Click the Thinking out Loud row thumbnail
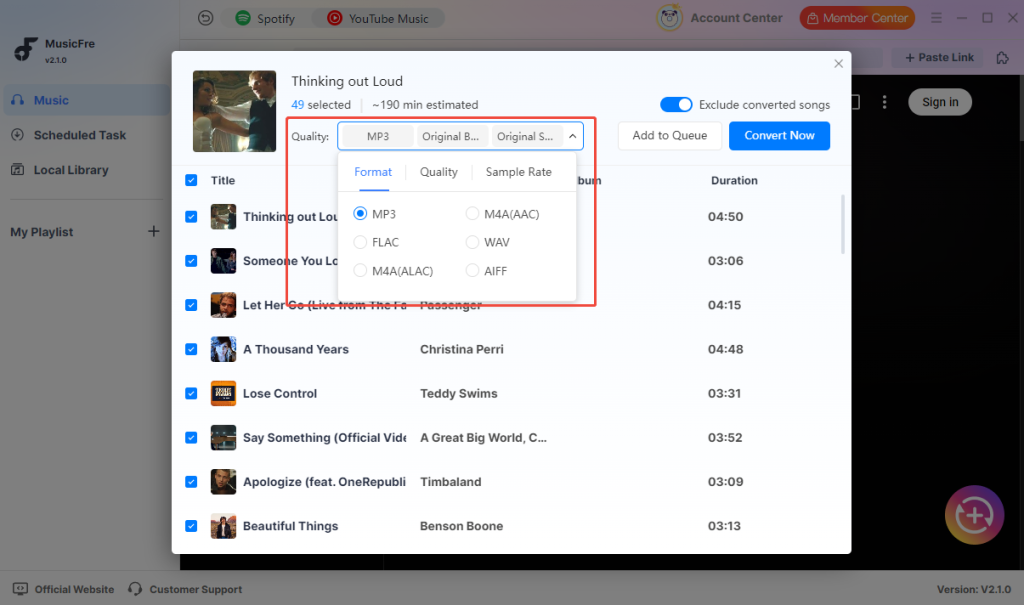1024x605 pixels. click(x=223, y=217)
